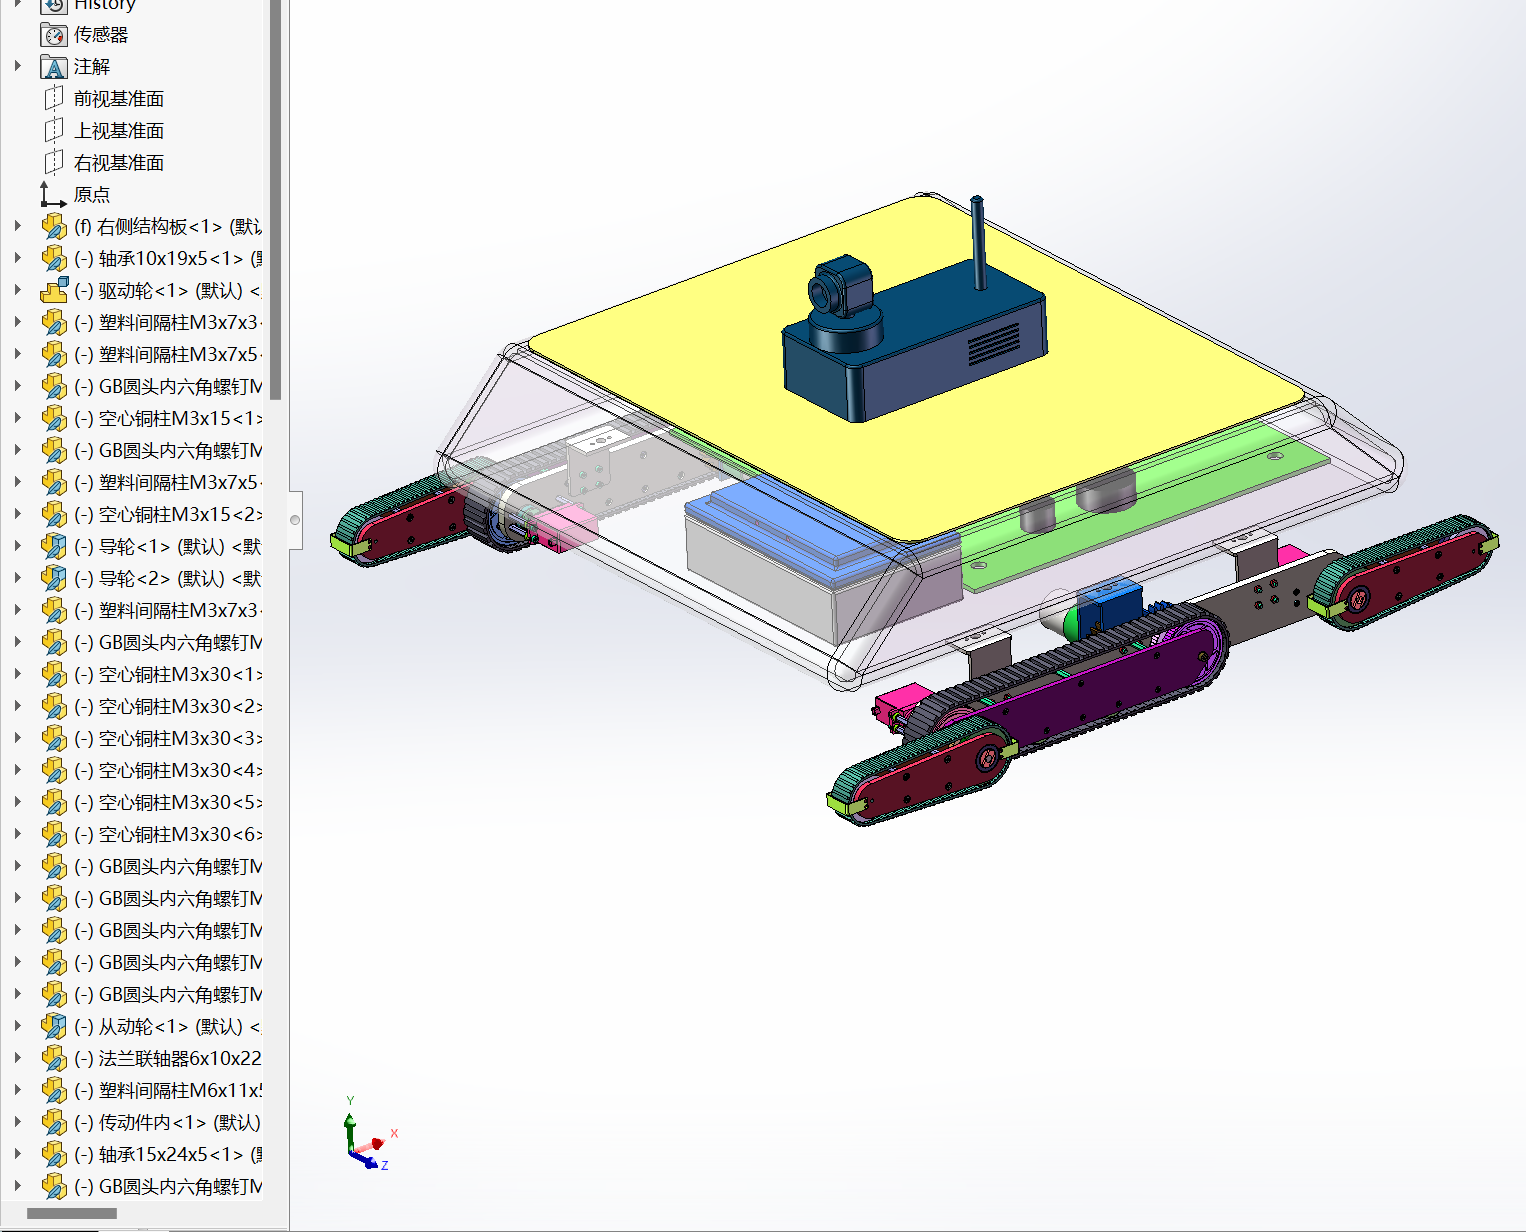Expand the 注解 annotations node

coord(17,67)
